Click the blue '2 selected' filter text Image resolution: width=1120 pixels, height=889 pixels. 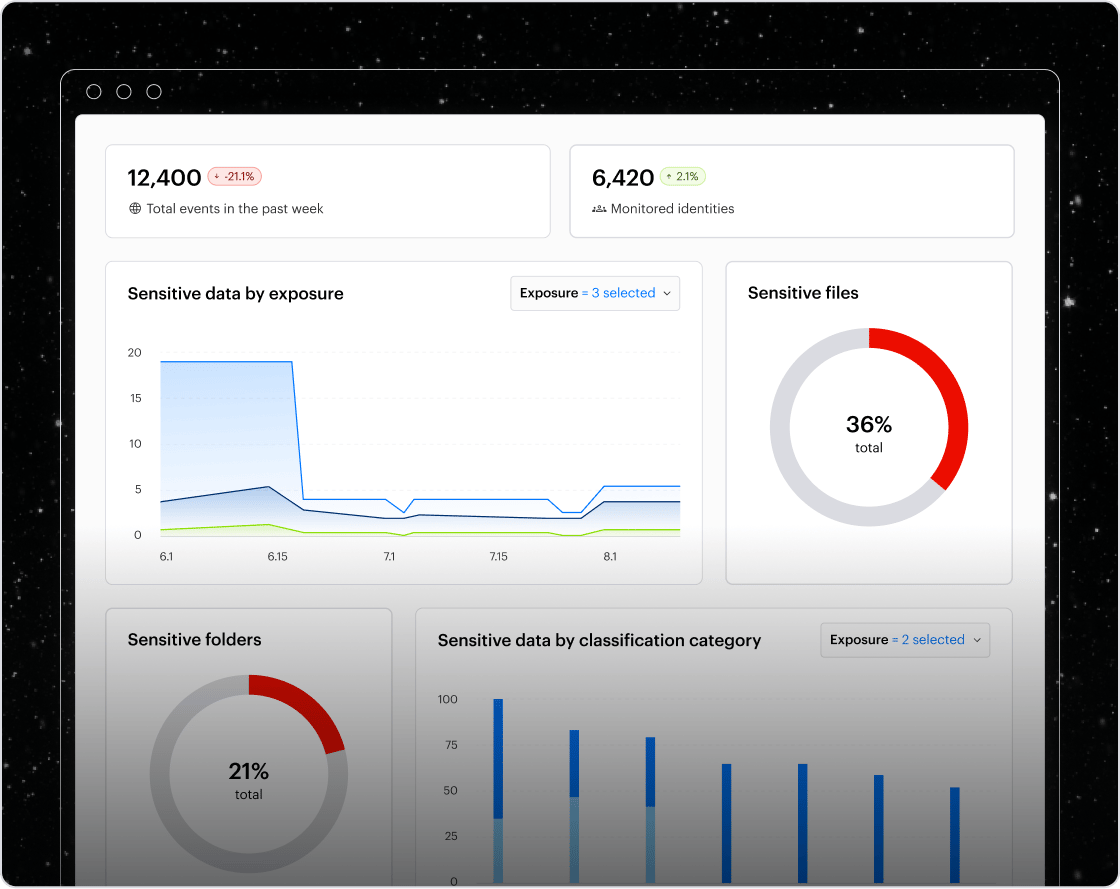pyautogui.click(x=933, y=640)
